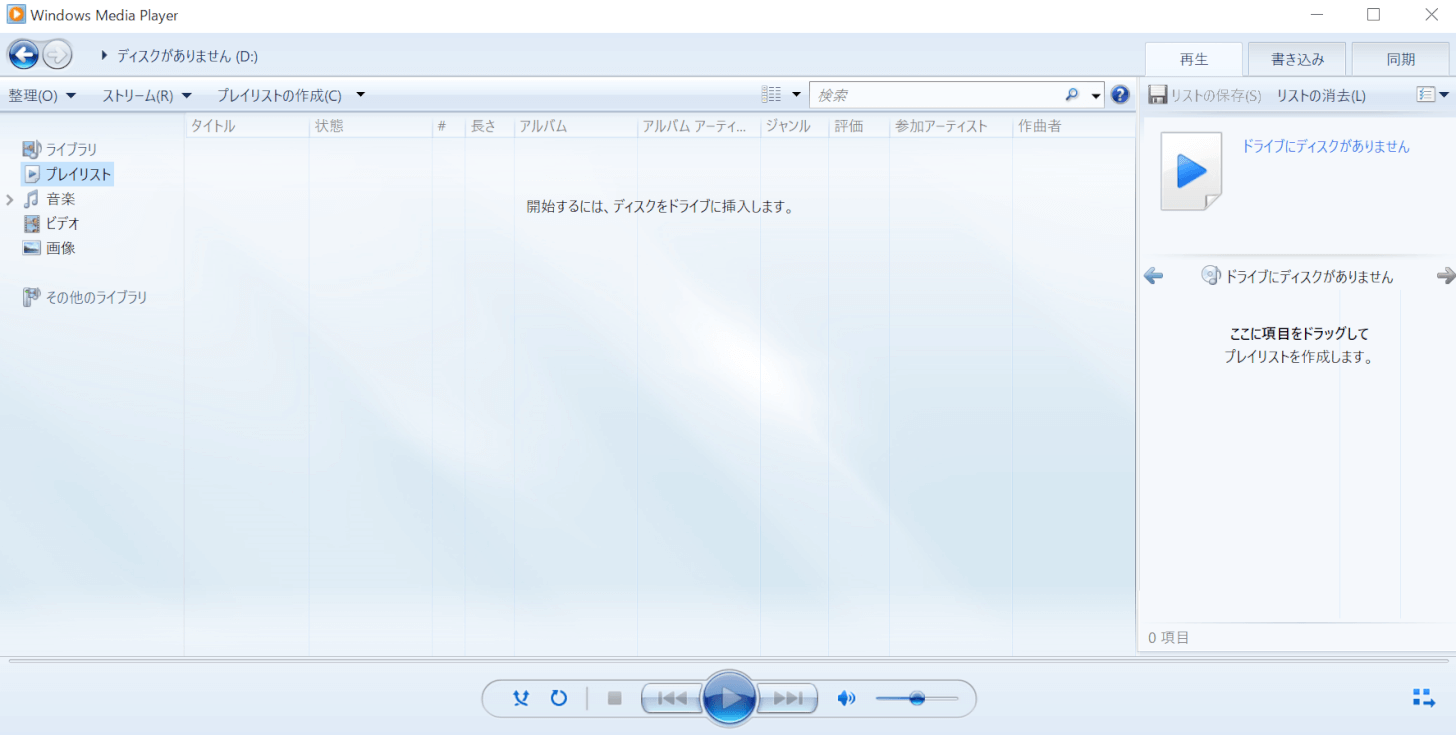Open the view options grid icon
This screenshot has width=1456, height=735.
pos(771,95)
